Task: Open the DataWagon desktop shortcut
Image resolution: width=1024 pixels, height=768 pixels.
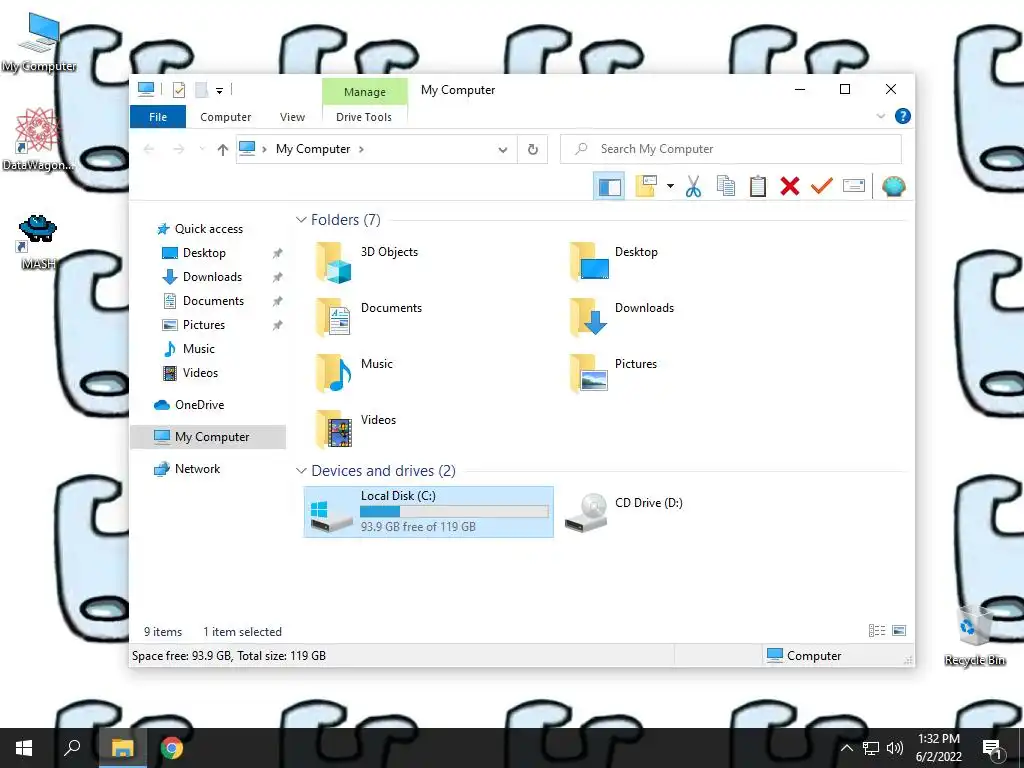Action: (37, 140)
